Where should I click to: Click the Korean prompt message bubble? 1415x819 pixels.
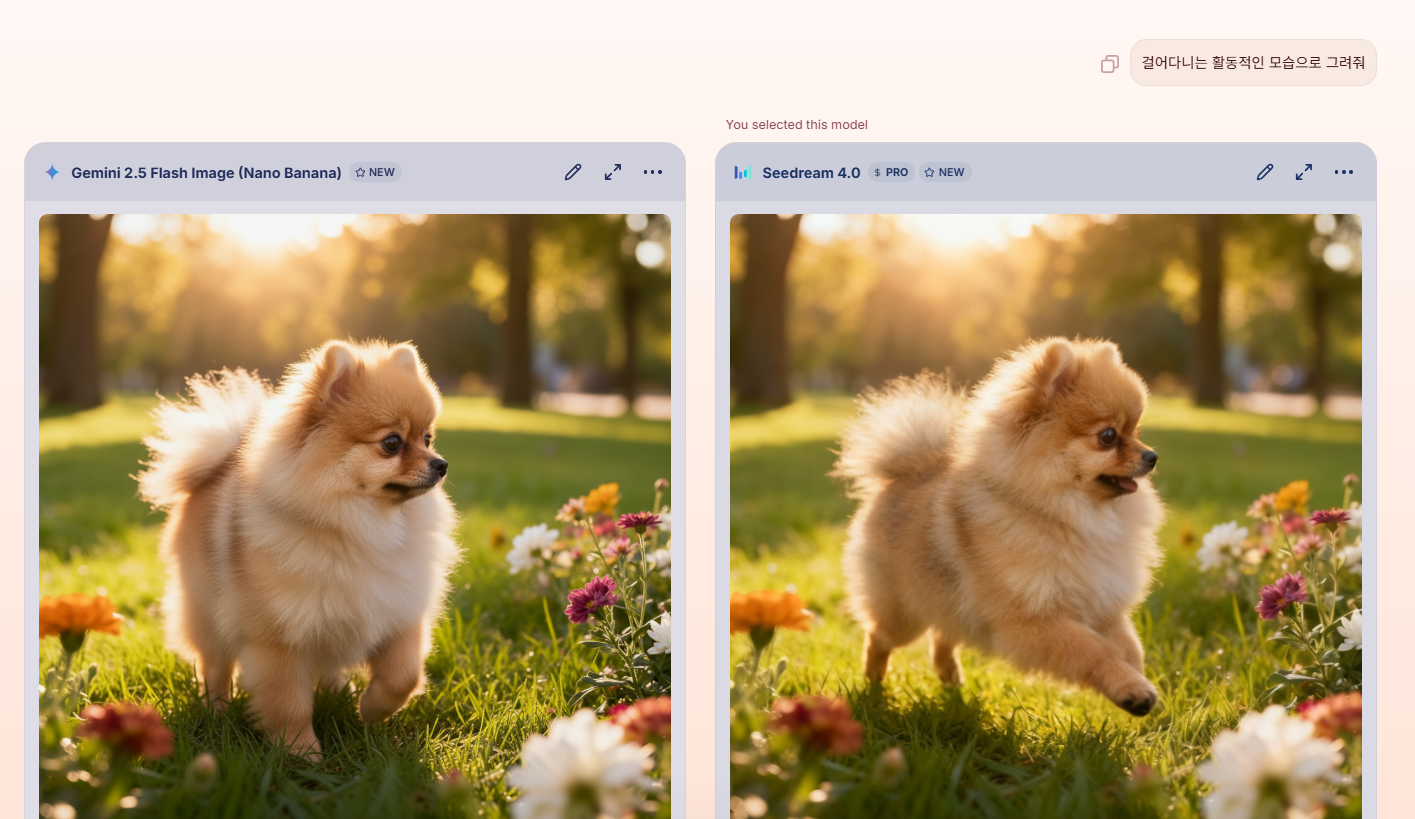point(1253,62)
